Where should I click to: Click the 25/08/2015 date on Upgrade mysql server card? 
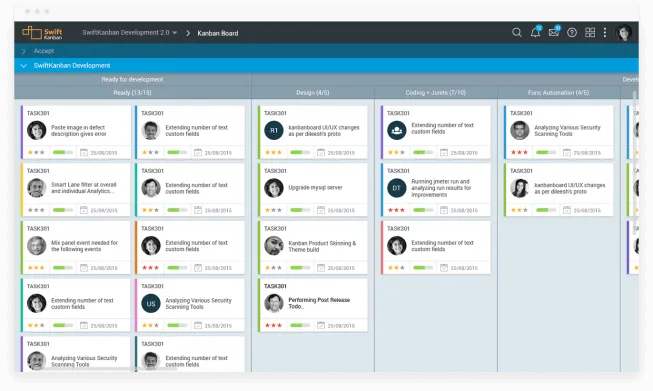pyautogui.click(x=341, y=210)
